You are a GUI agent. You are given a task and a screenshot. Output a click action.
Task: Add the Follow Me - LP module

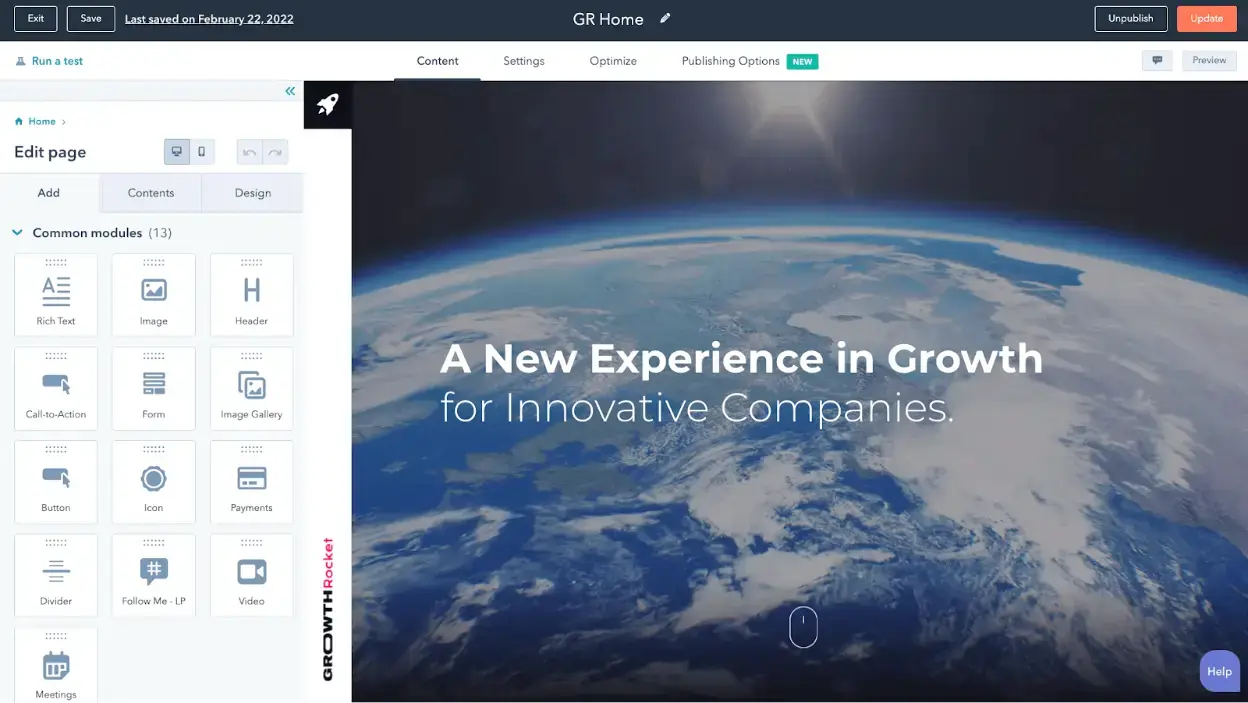[x=153, y=575]
